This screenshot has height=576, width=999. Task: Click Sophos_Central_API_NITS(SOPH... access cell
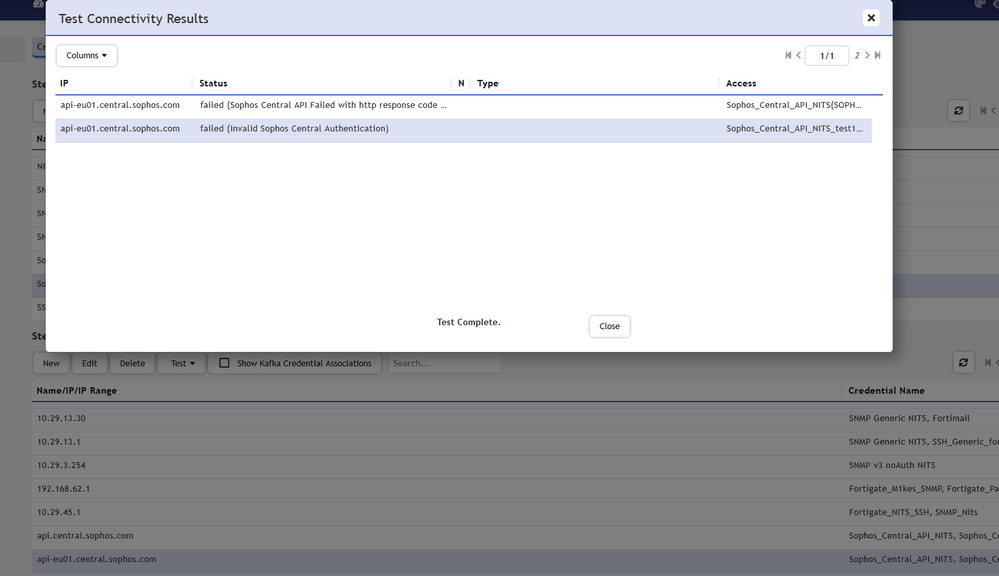(794, 105)
